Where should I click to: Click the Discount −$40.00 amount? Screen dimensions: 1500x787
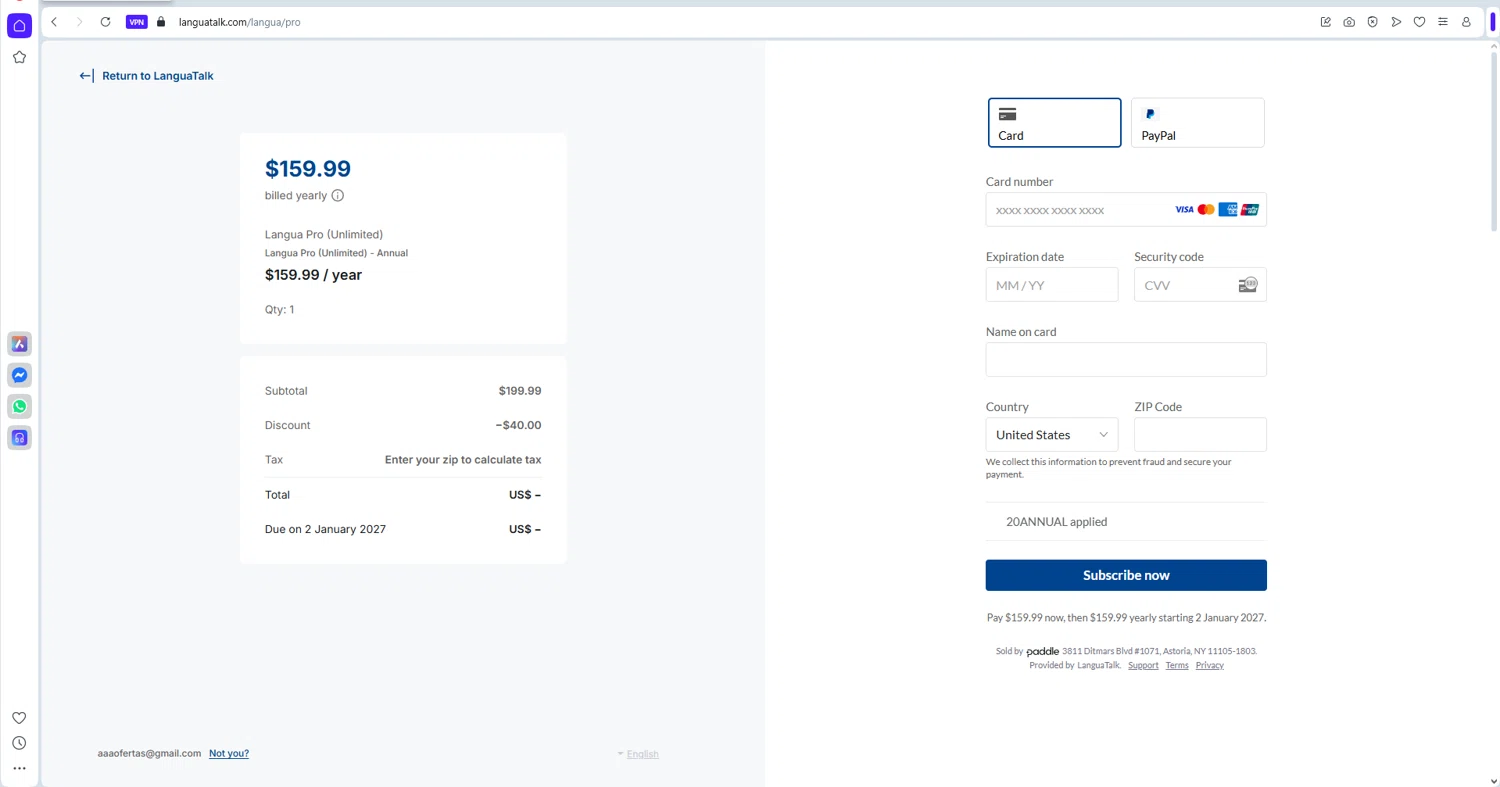tap(518, 425)
